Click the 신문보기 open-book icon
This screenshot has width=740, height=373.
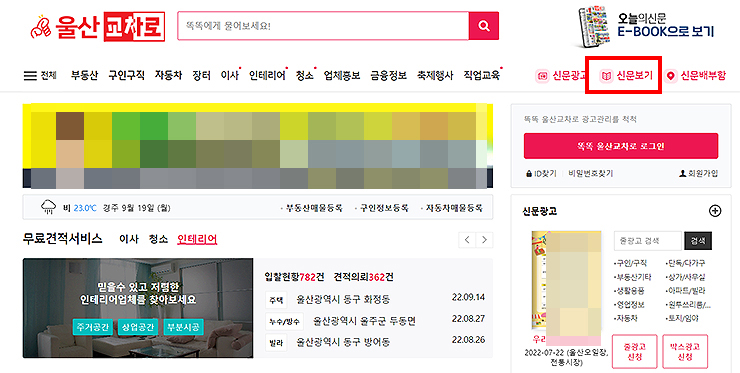pos(606,76)
